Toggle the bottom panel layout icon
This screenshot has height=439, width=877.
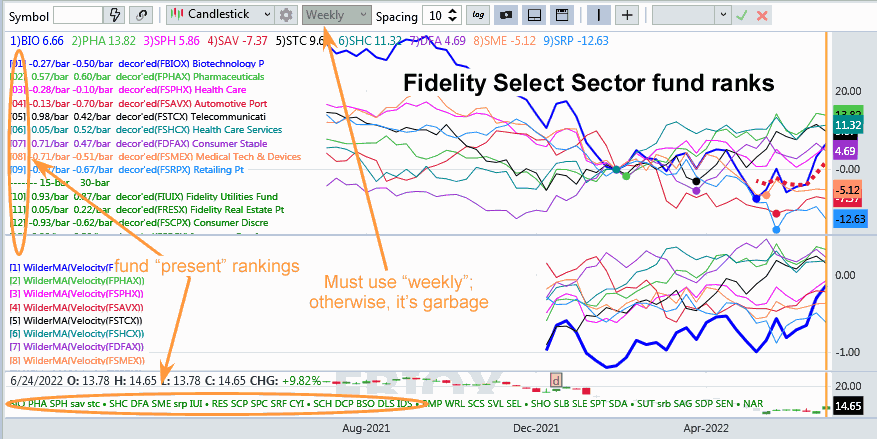tap(534, 15)
